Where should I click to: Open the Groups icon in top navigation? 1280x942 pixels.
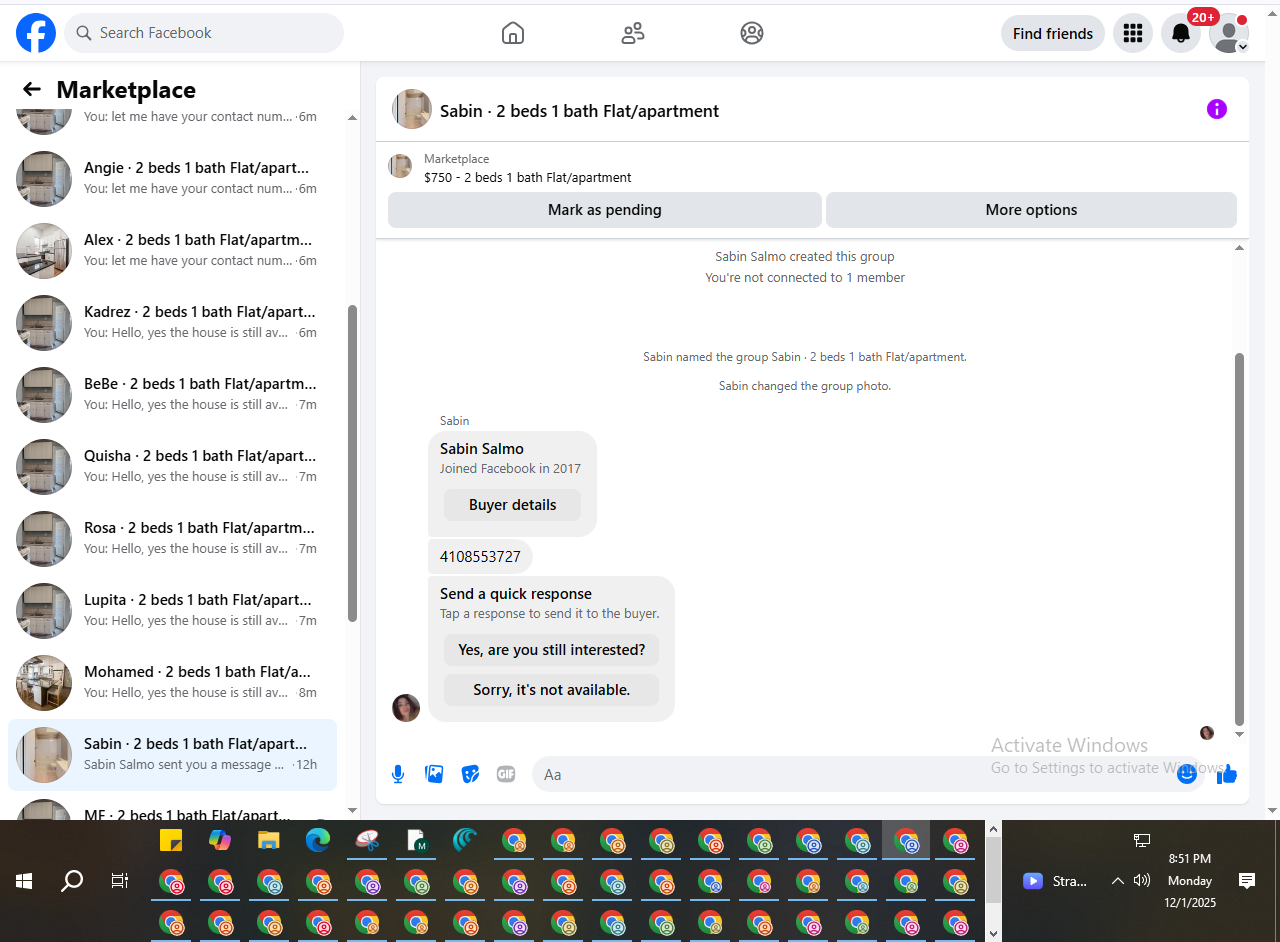pos(752,33)
